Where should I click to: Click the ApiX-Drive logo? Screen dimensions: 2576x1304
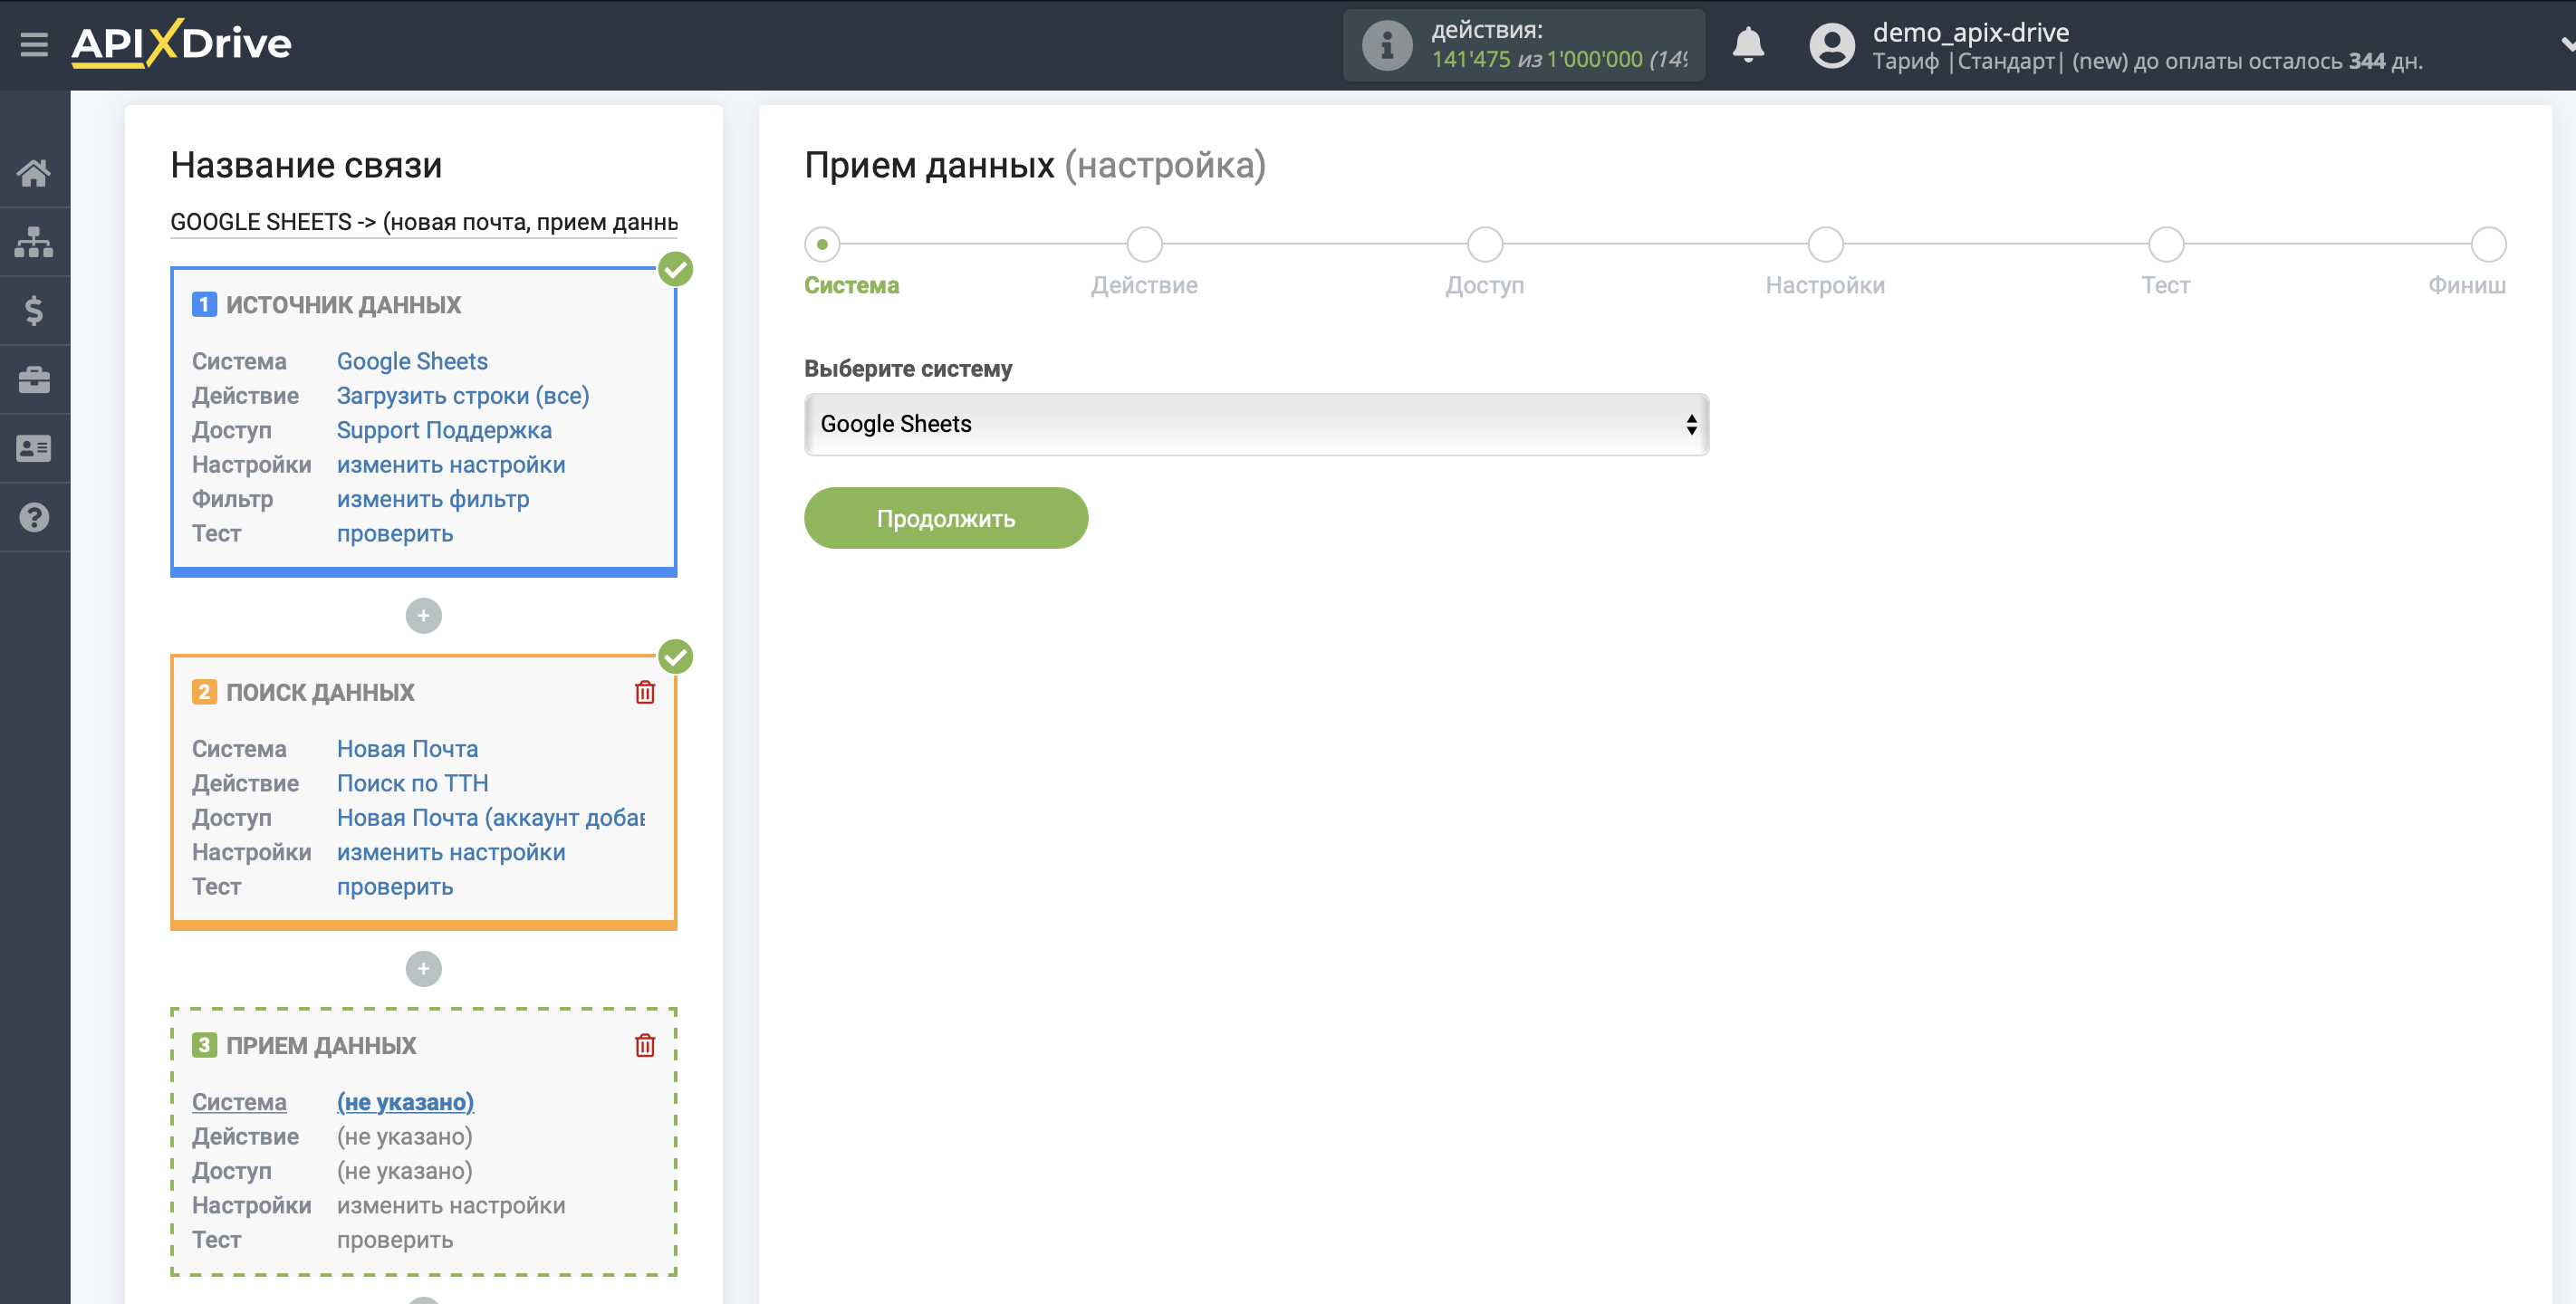(181, 44)
